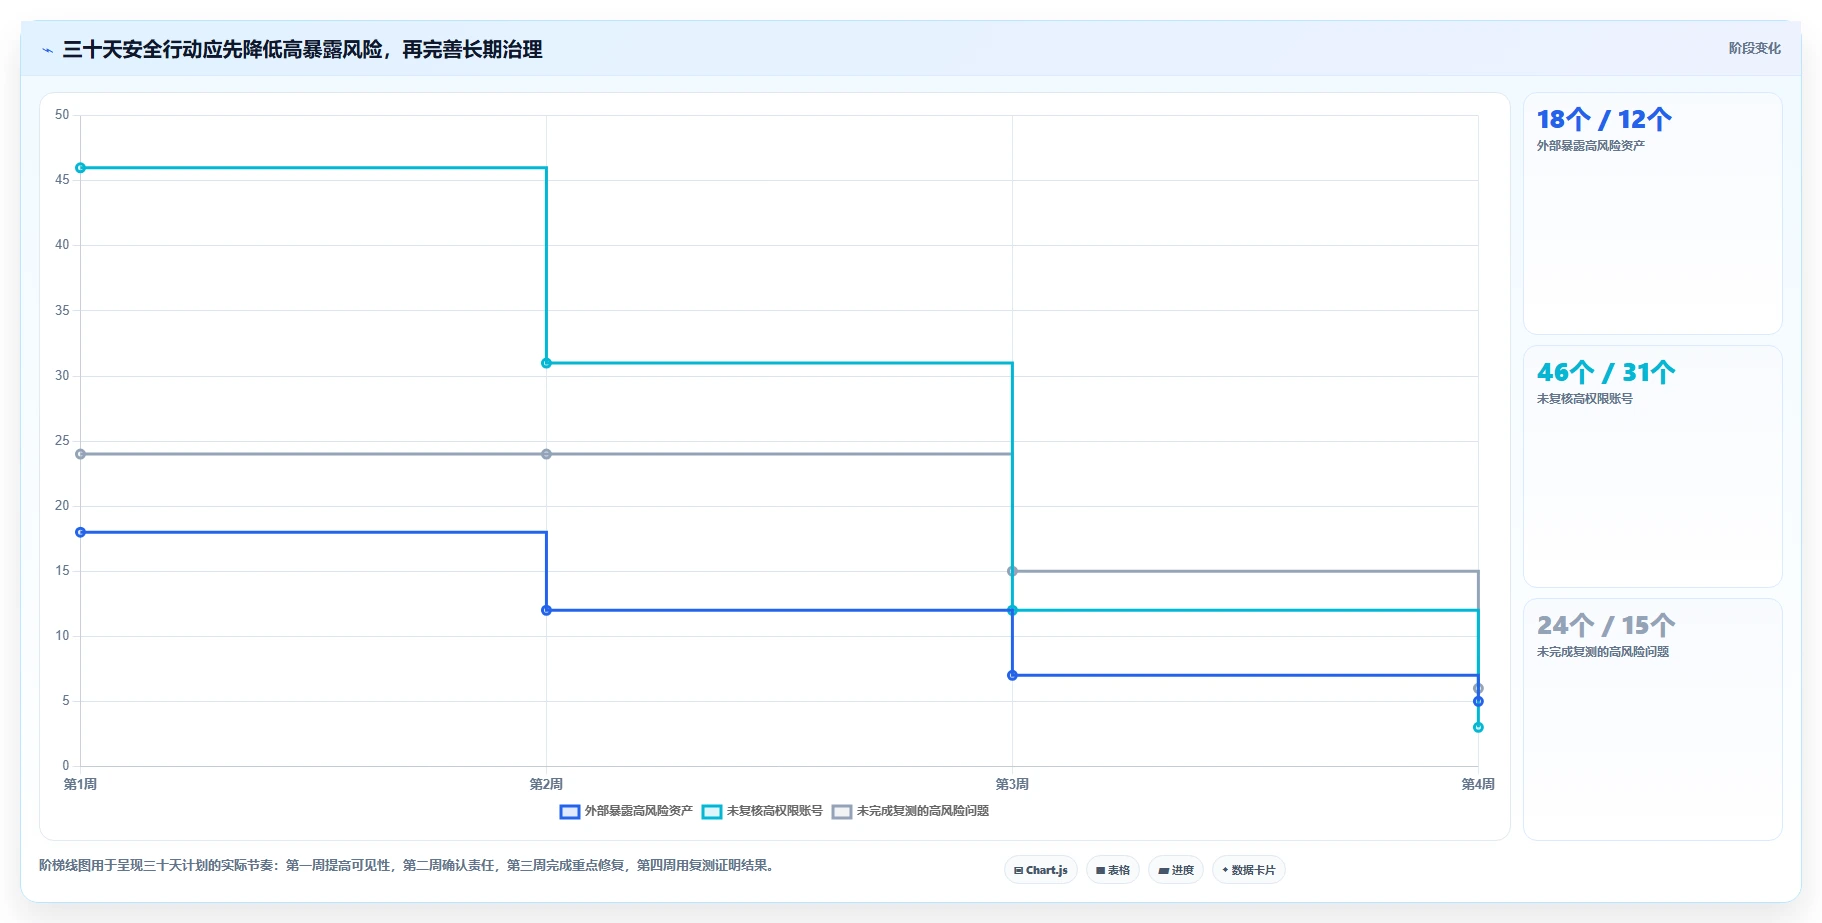Select the 18个 / 12个 metric card
Viewport: 1822px width, 923px height.
click(1652, 214)
